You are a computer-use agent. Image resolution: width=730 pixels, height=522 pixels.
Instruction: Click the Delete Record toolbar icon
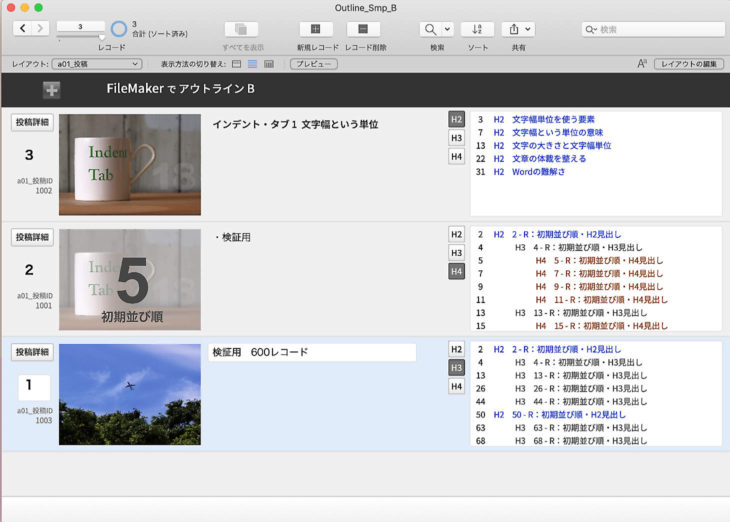pos(363,29)
